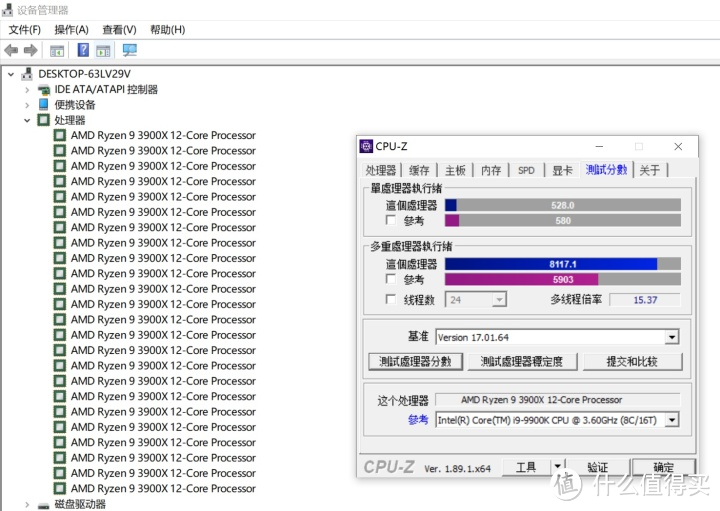Viewport: 720px width, 511px height.
Task: Click the Back arrow in Device Manager toolbar
Action: pyautogui.click(x=11, y=50)
